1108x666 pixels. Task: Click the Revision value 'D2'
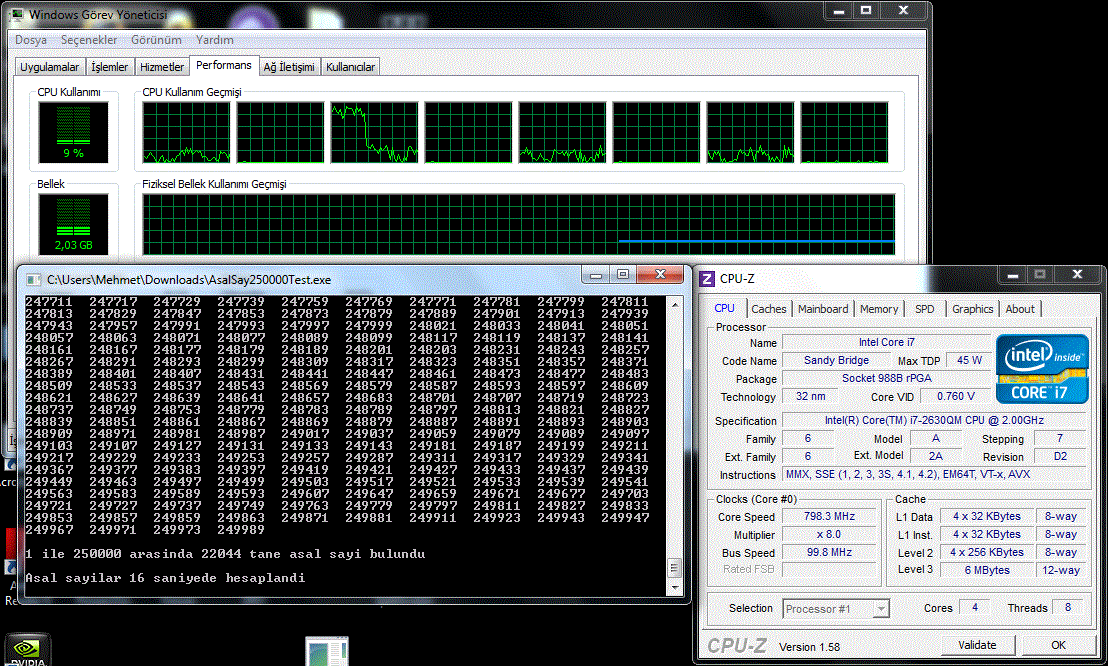(x=1060, y=457)
